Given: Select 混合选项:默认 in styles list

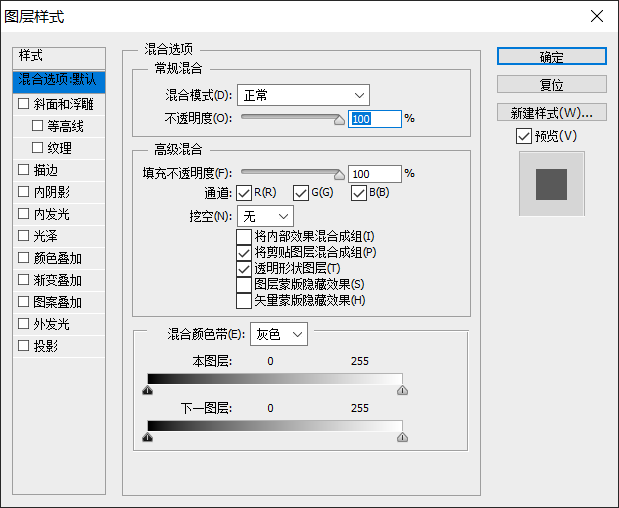Looking at the screenshot, I should click(x=59, y=79).
